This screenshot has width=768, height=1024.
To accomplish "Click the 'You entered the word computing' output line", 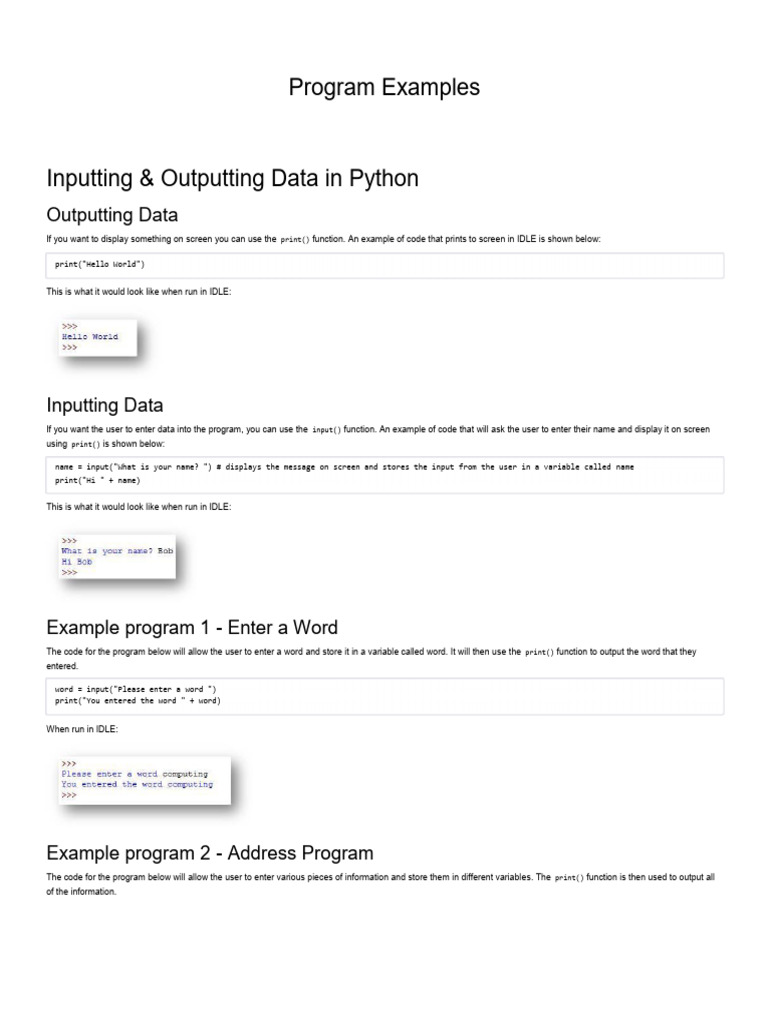I will pos(137,785).
